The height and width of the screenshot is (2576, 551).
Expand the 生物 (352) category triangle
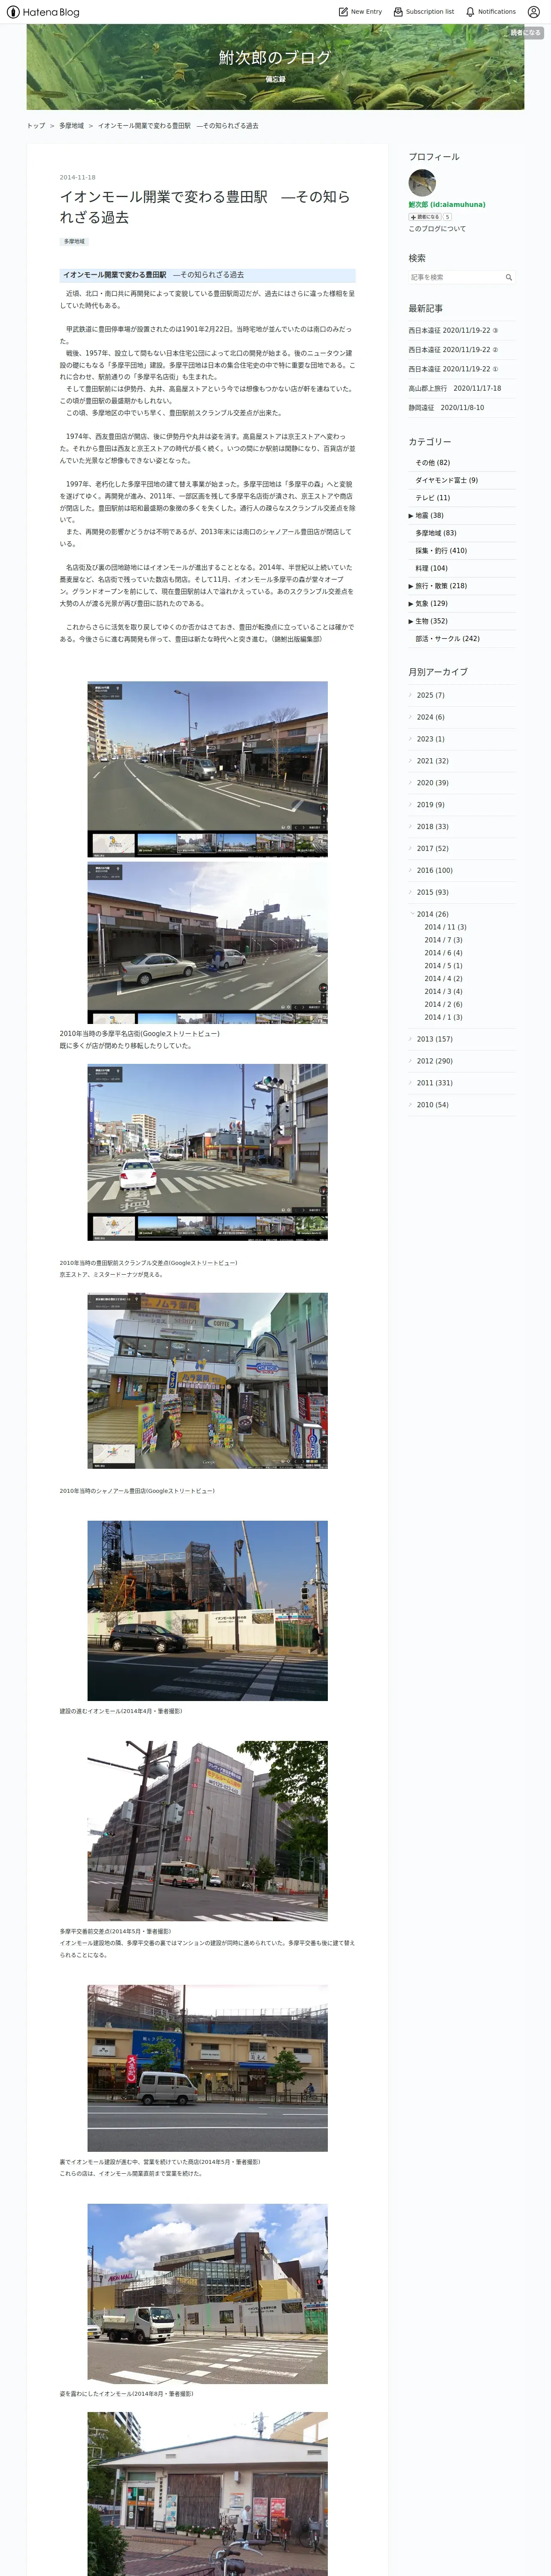point(411,621)
